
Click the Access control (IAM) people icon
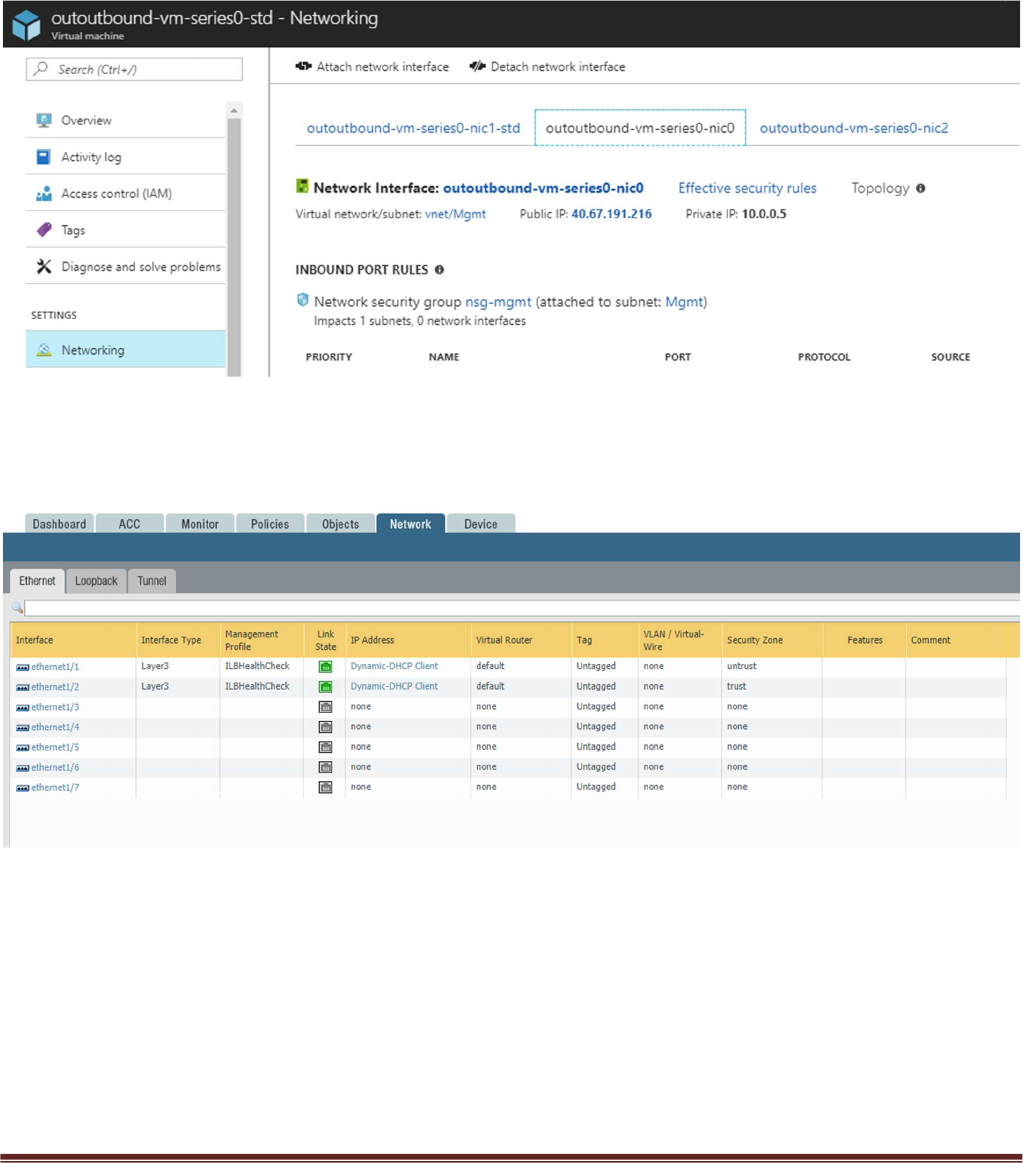(x=44, y=194)
